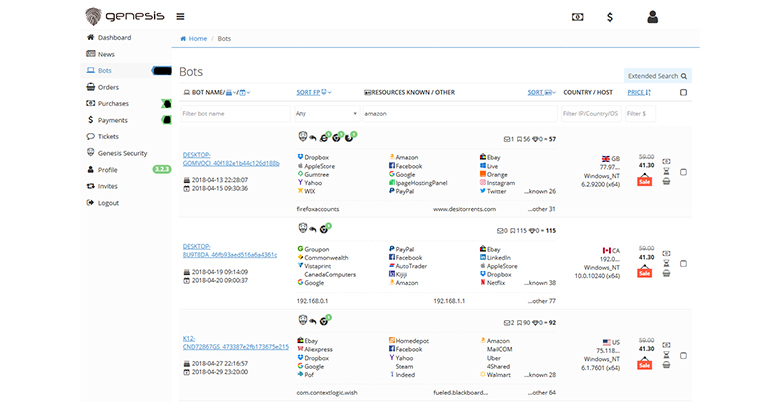Click the basket add-to-cart icon for the CA bot

click(x=667, y=273)
